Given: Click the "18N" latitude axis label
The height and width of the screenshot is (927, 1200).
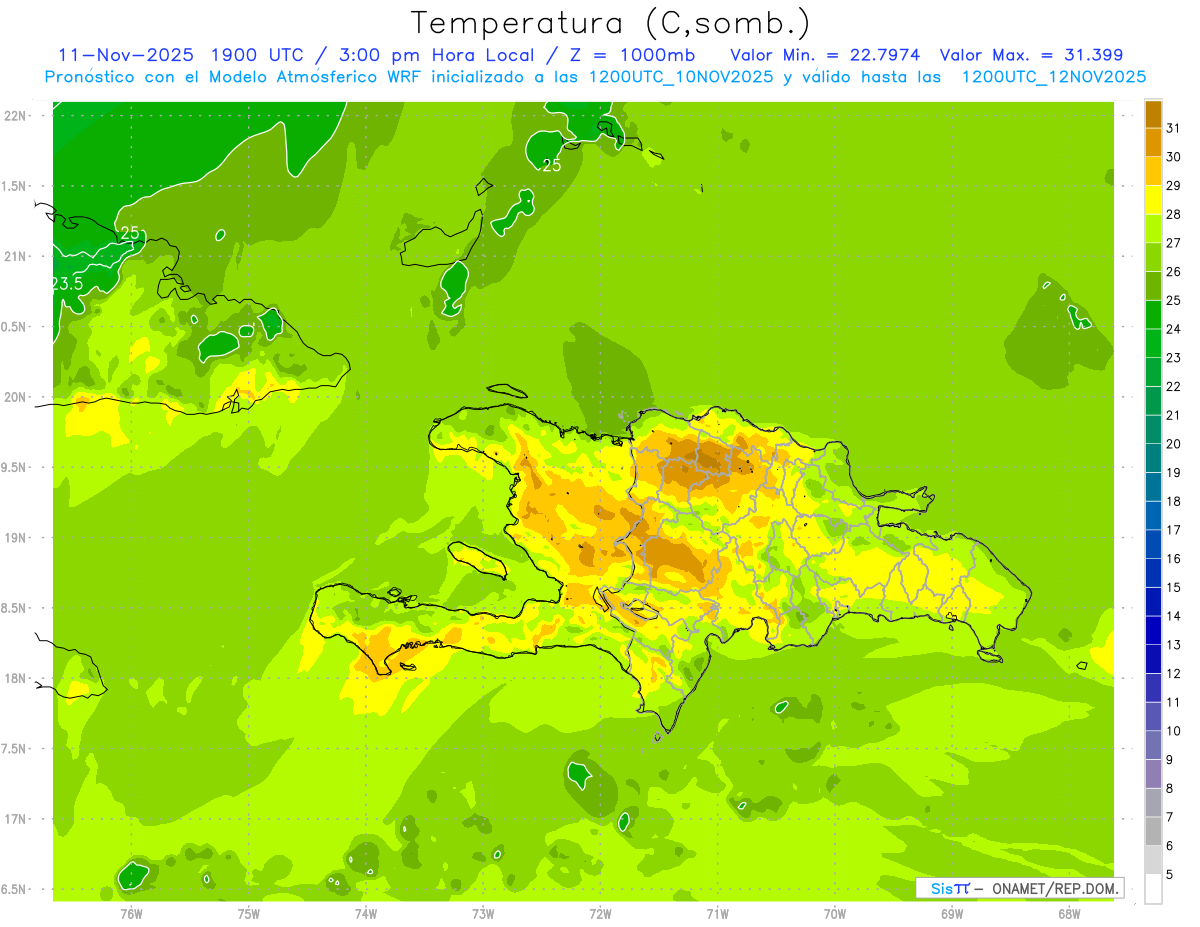Looking at the screenshot, I should pyautogui.click(x=17, y=678).
